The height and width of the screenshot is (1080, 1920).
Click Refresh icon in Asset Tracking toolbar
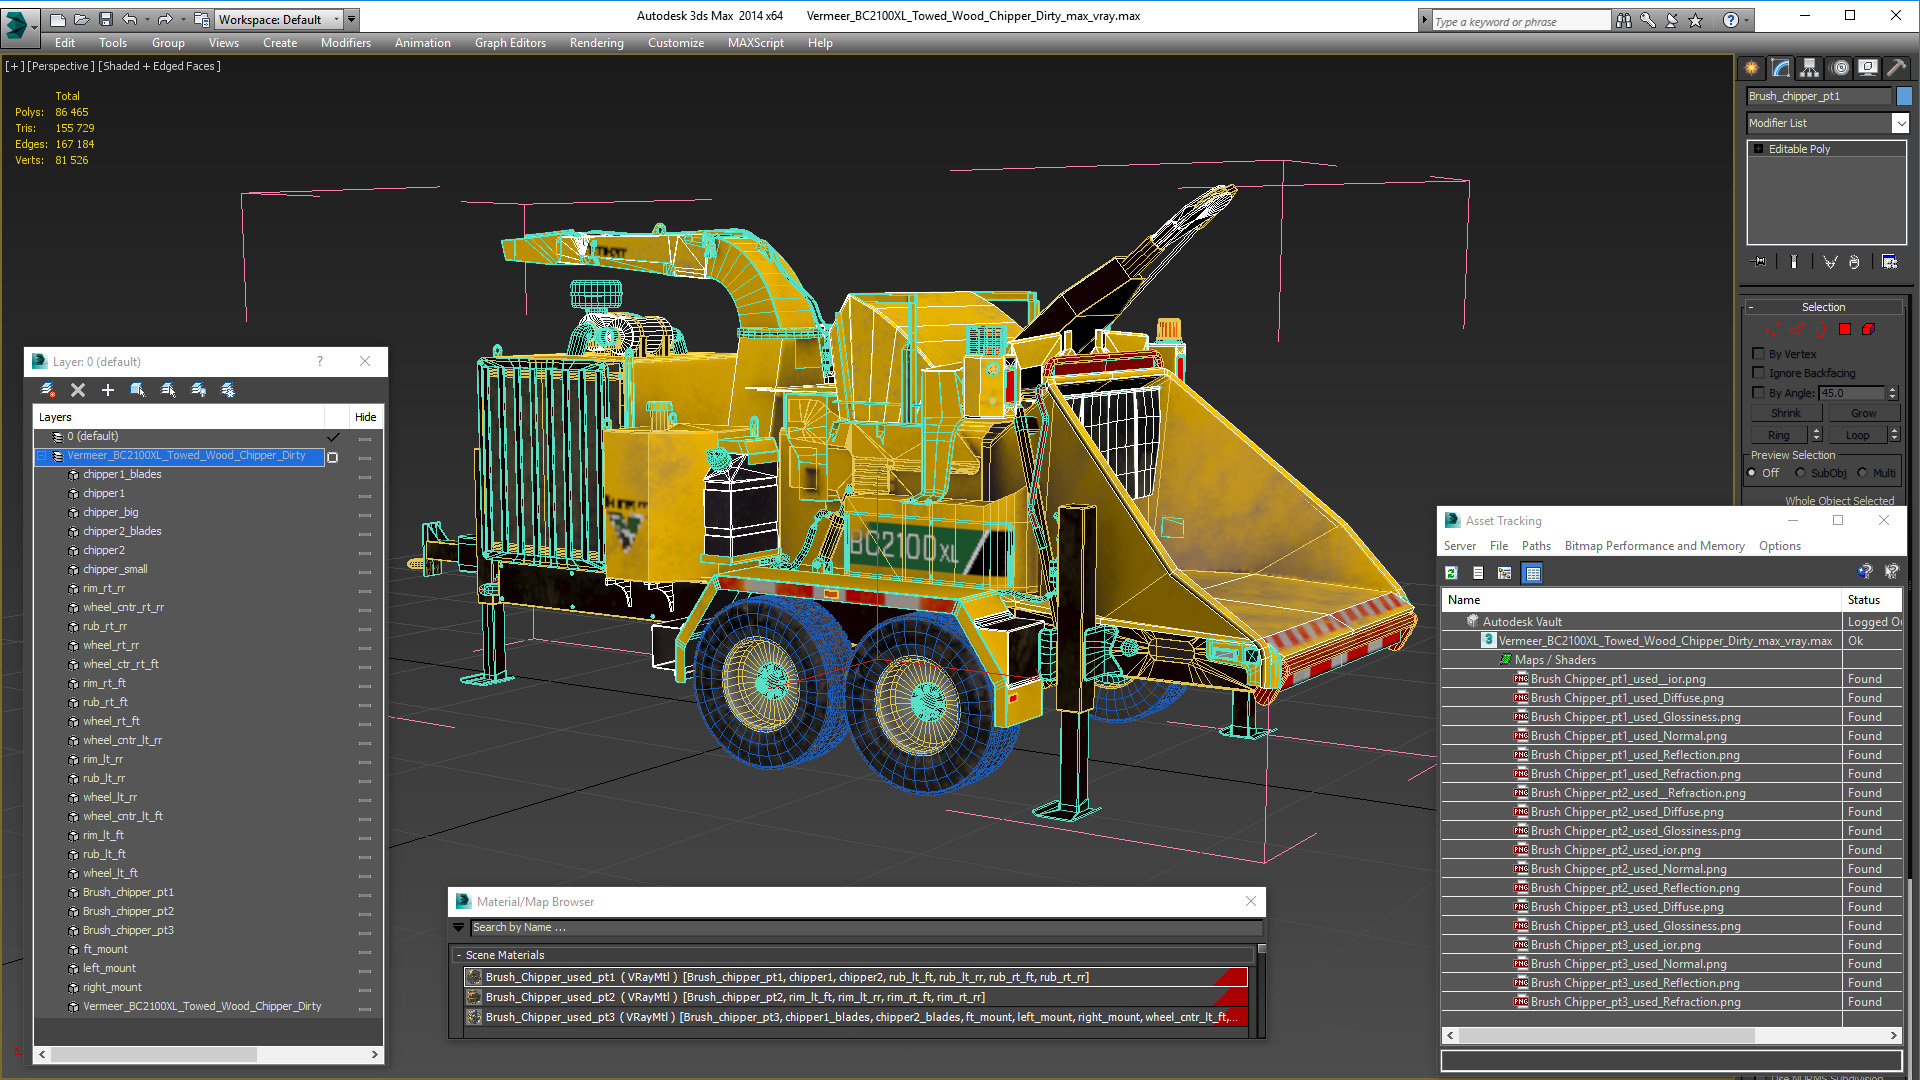(x=1451, y=573)
